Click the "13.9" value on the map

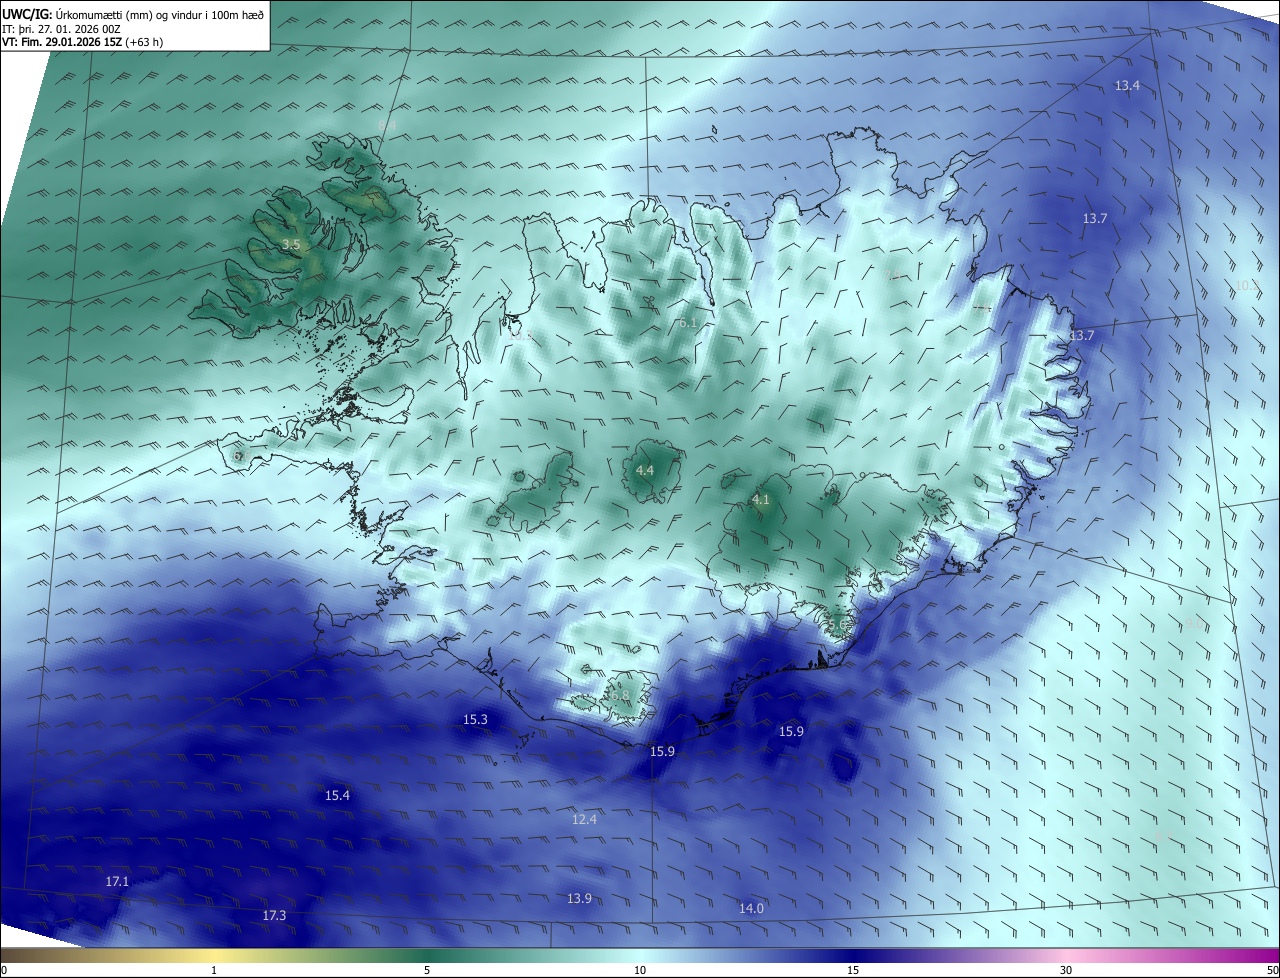[579, 899]
